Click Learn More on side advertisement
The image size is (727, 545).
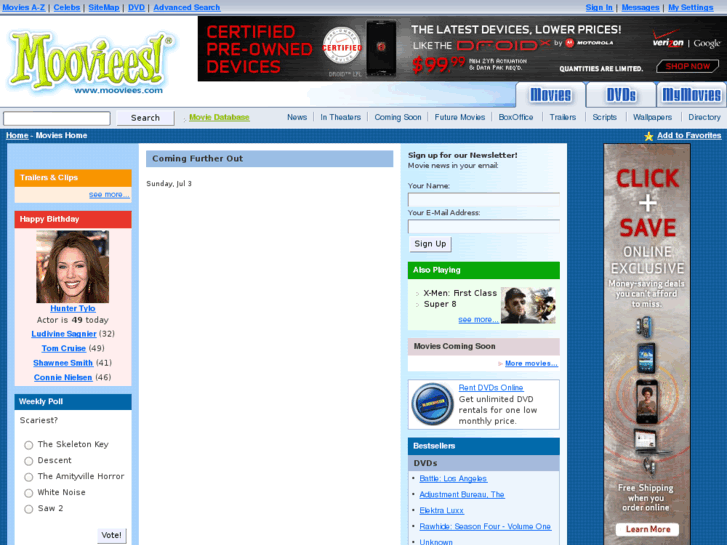tap(648, 529)
